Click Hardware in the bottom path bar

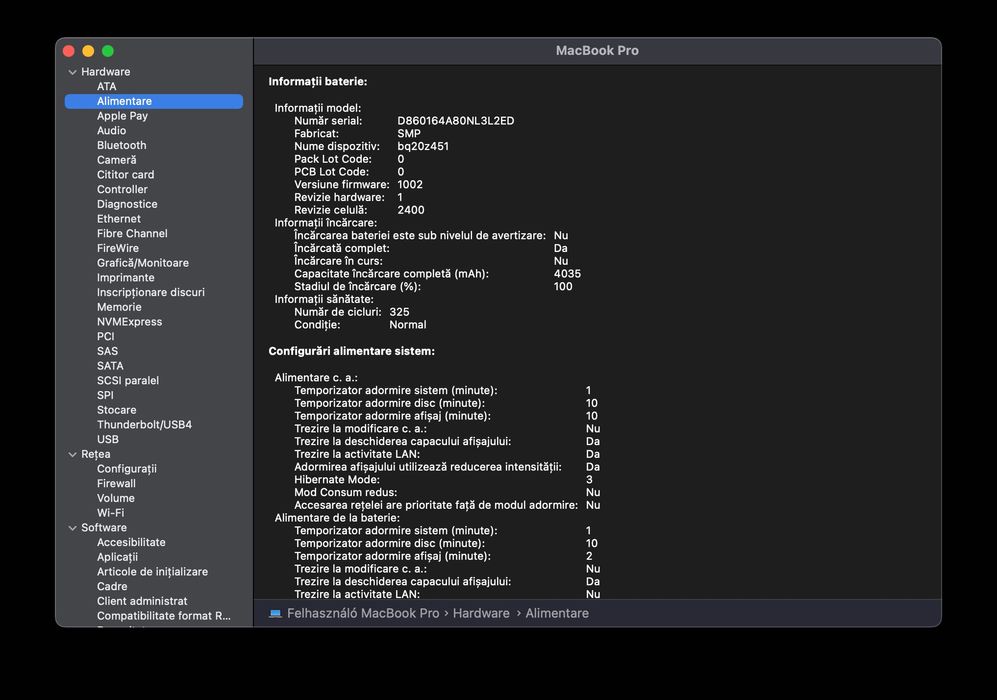(x=481, y=614)
